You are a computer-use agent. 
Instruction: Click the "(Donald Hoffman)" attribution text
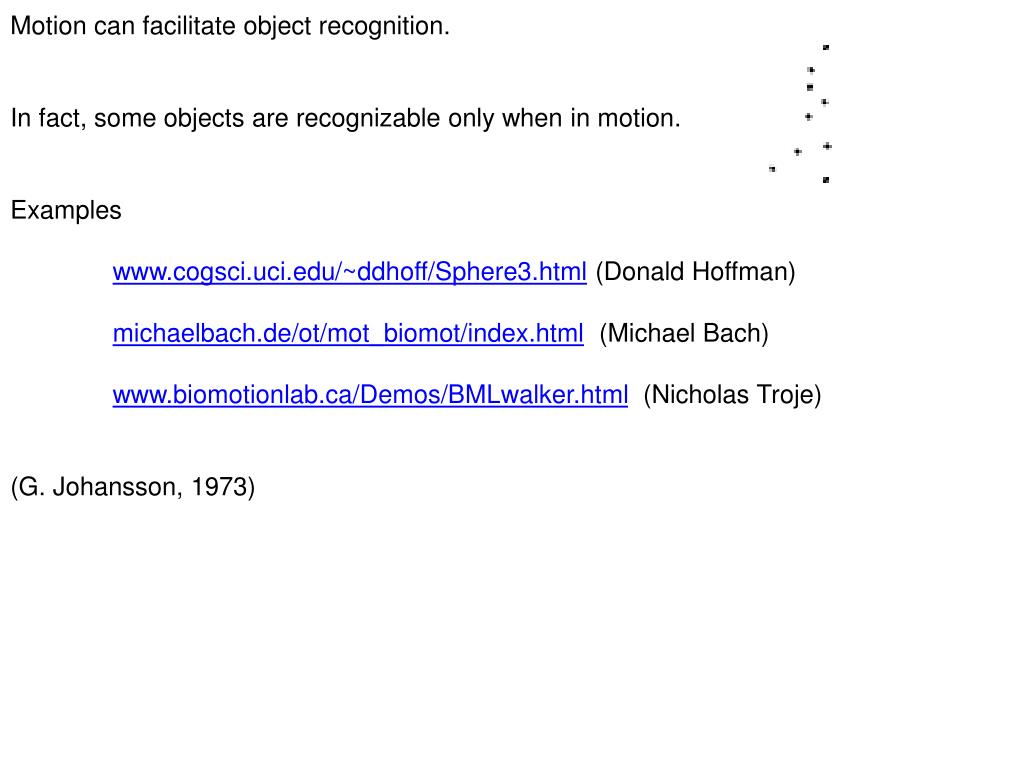point(695,272)
